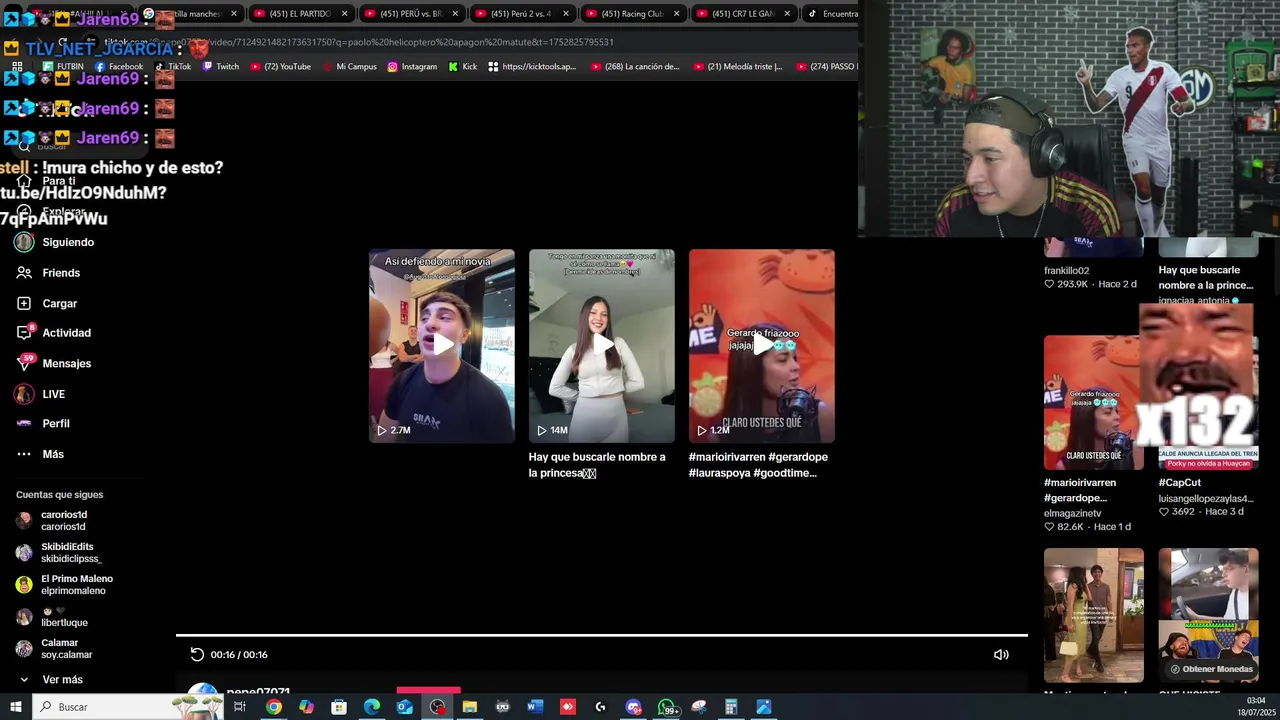The width and height of the screenshot is (1280, 720).
Task: Switch to the Encuentra TikTok tab
Action: [832, 14]
